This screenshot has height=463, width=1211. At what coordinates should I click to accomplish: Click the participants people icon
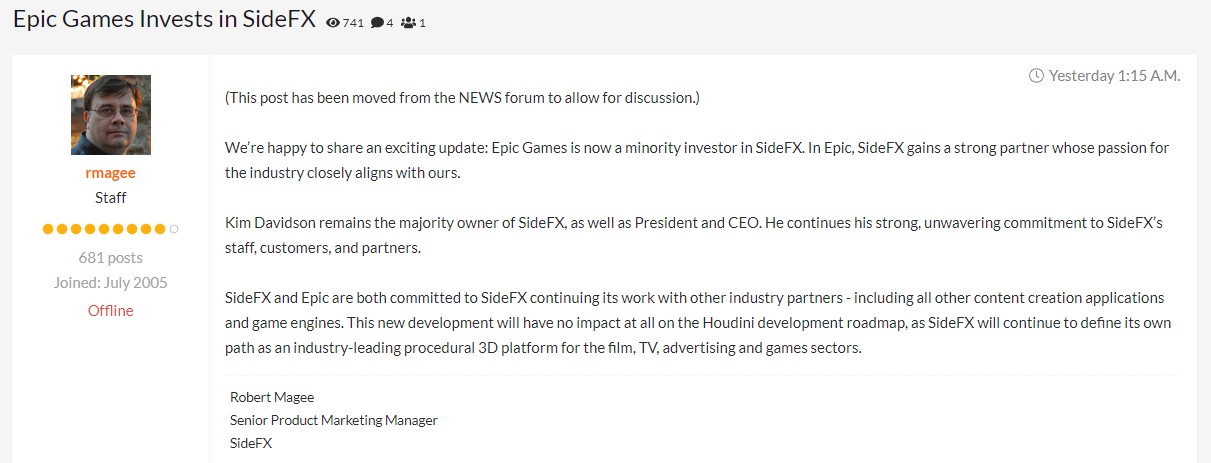(408, 23)
